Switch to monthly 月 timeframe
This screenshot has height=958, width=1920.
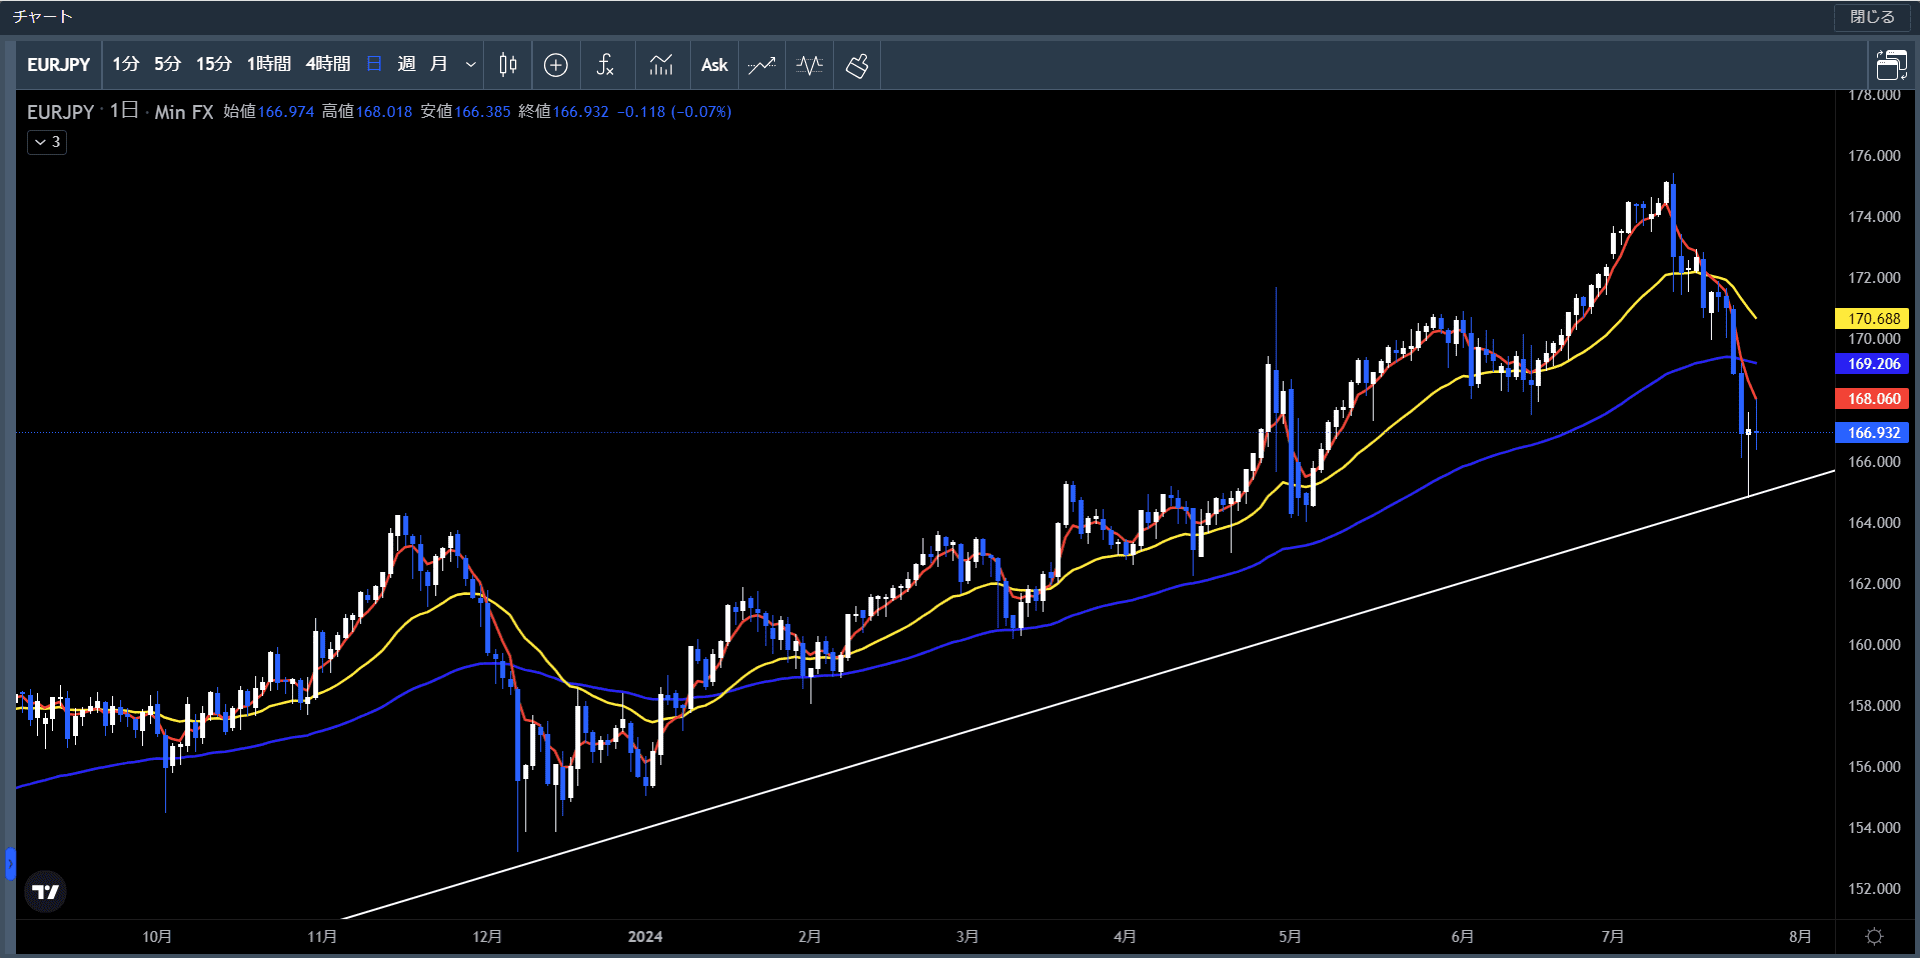pyautogui.click(x=438, y=65)
